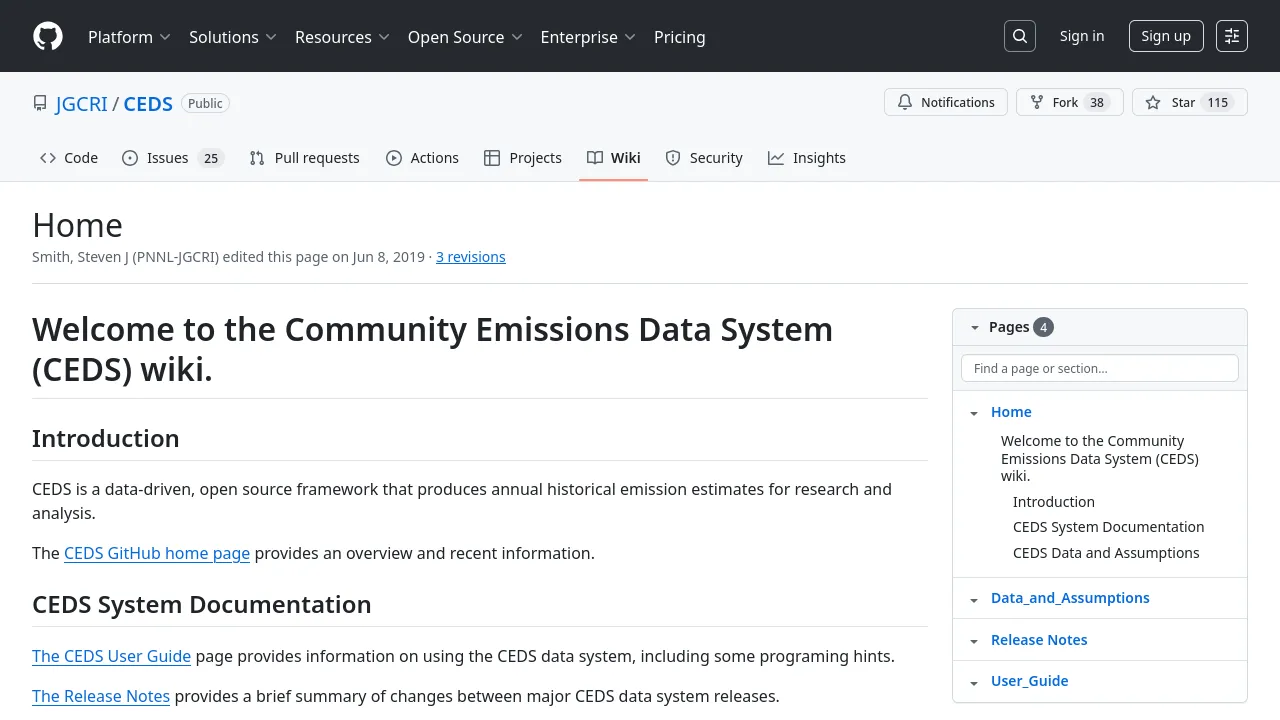
Task: Click the fork icon on the Fork button
Action: click(x=1035, y=102)
